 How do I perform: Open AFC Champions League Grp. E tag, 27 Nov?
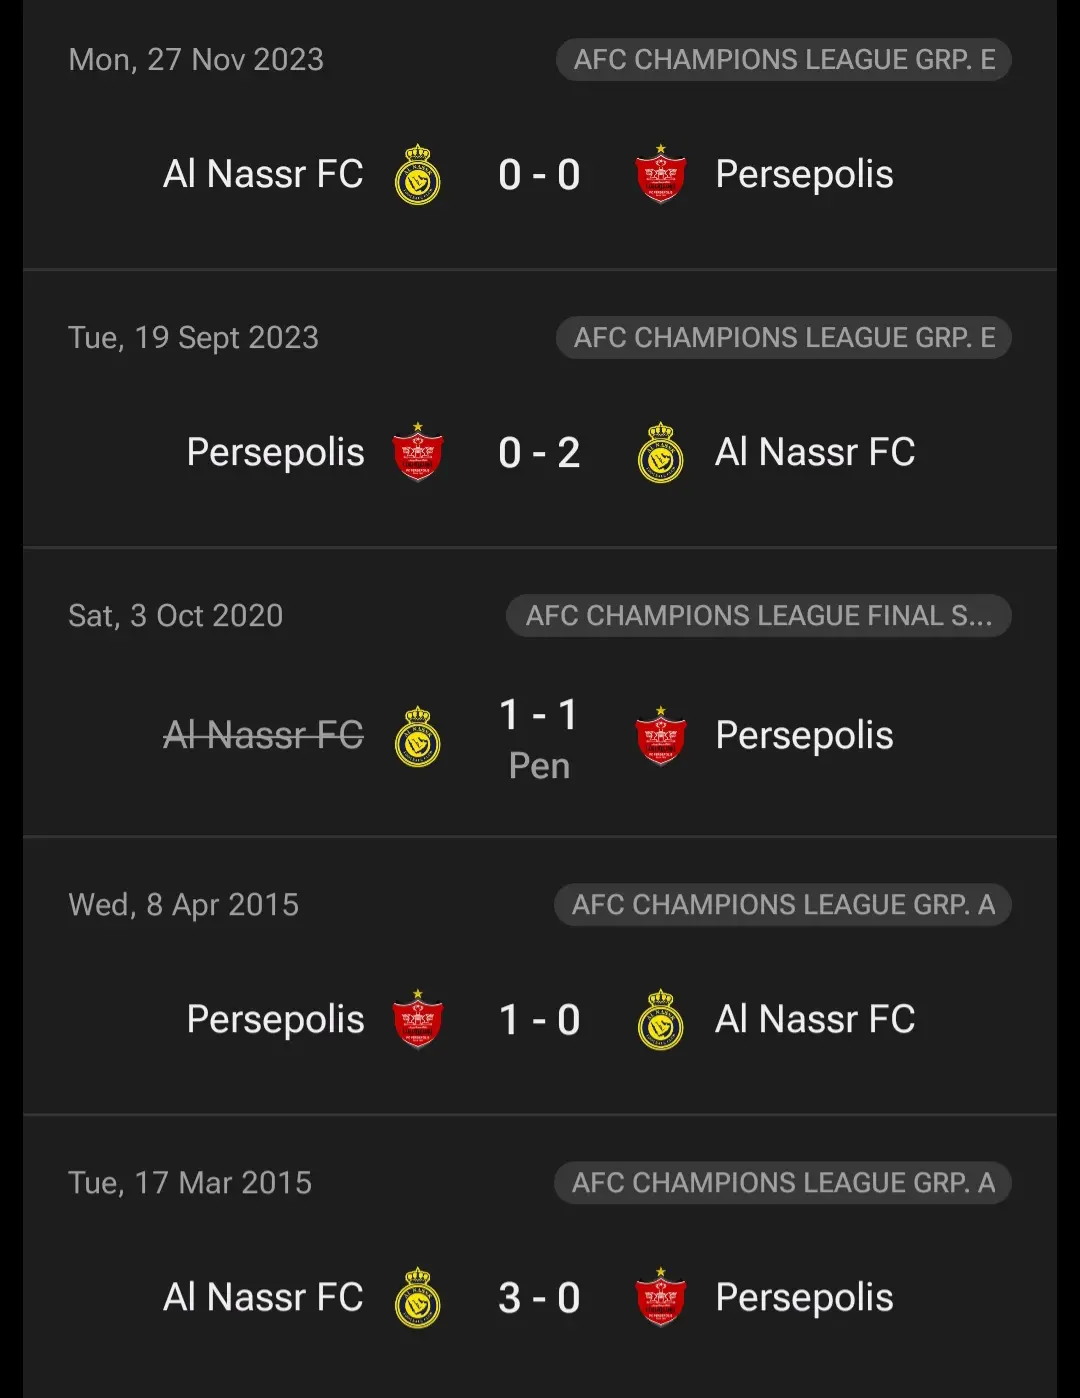point(784,60)
